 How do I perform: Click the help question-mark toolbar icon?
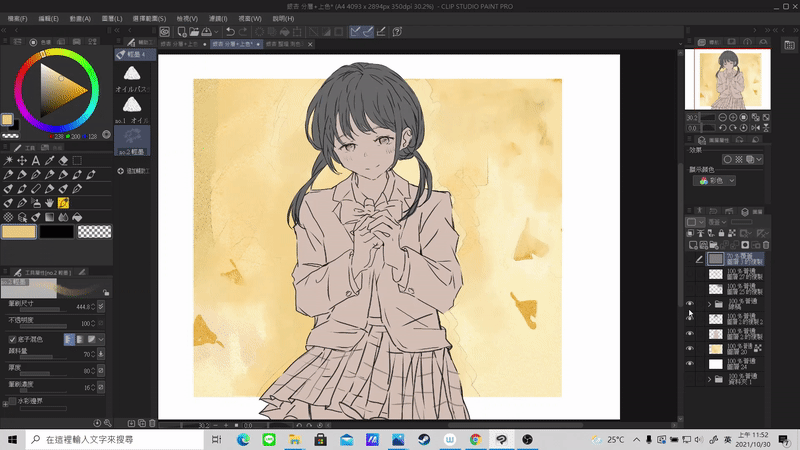(x=397, y=32)
